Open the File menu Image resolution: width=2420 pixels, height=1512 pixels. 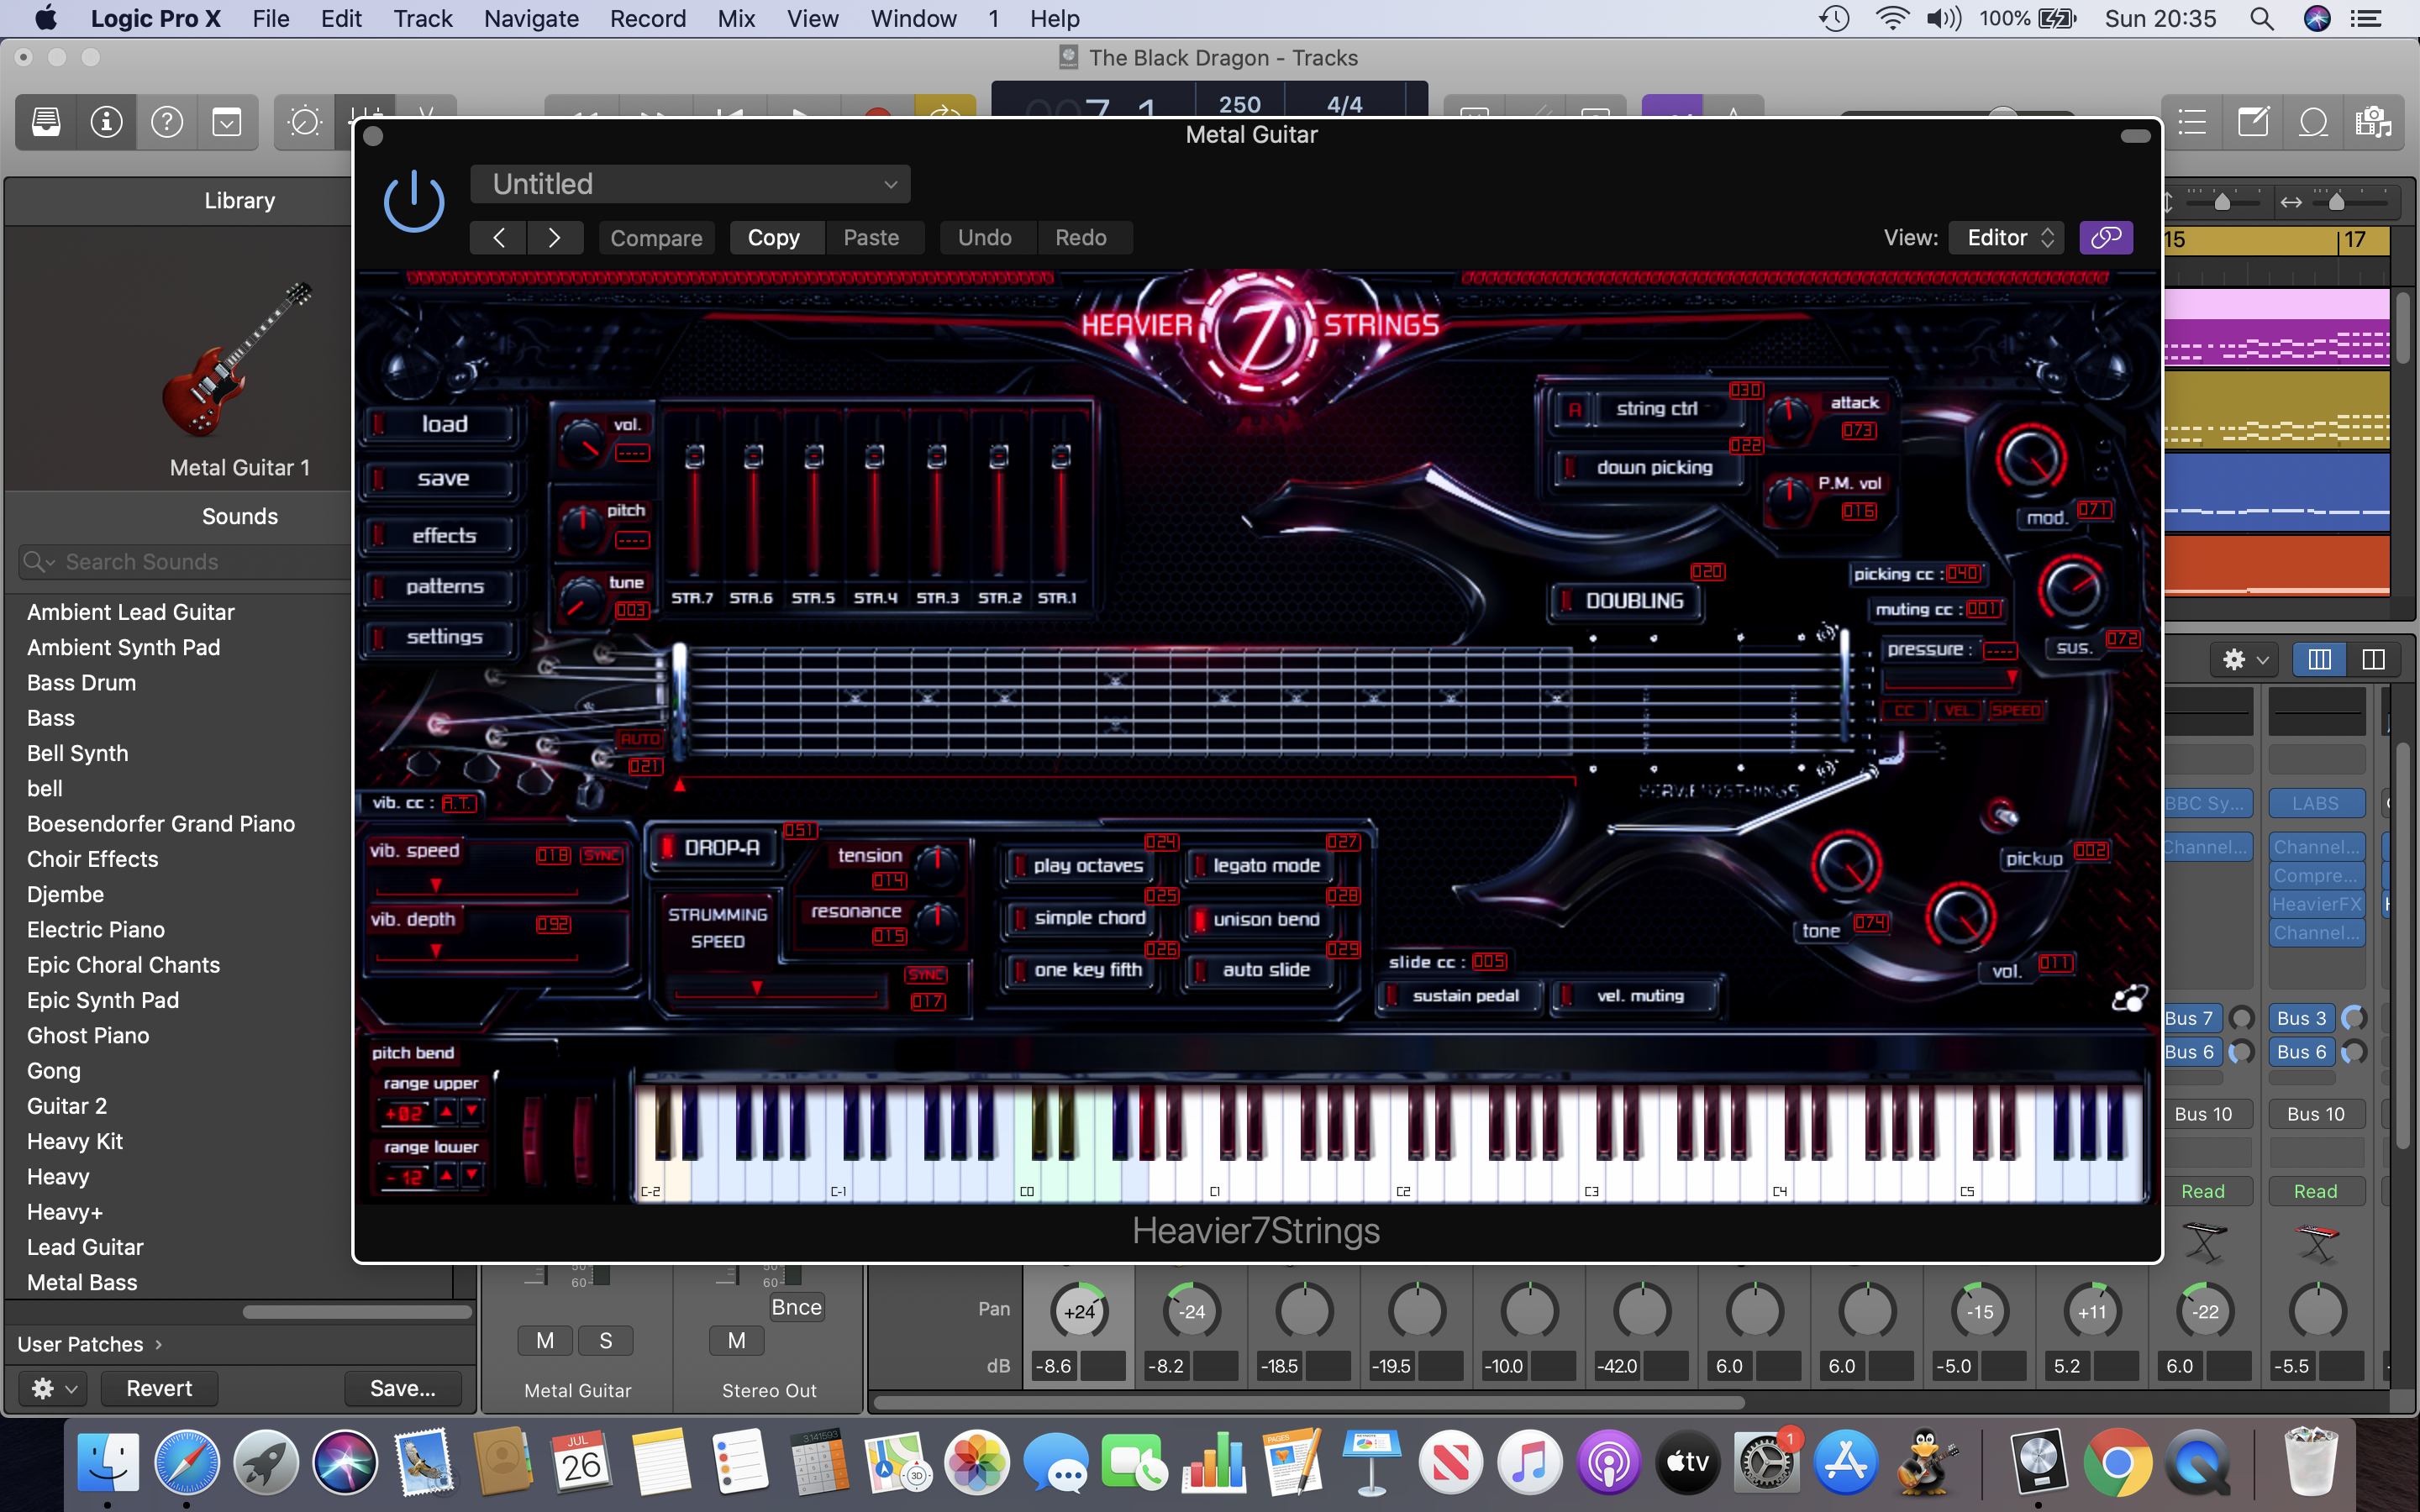[270, 18]
